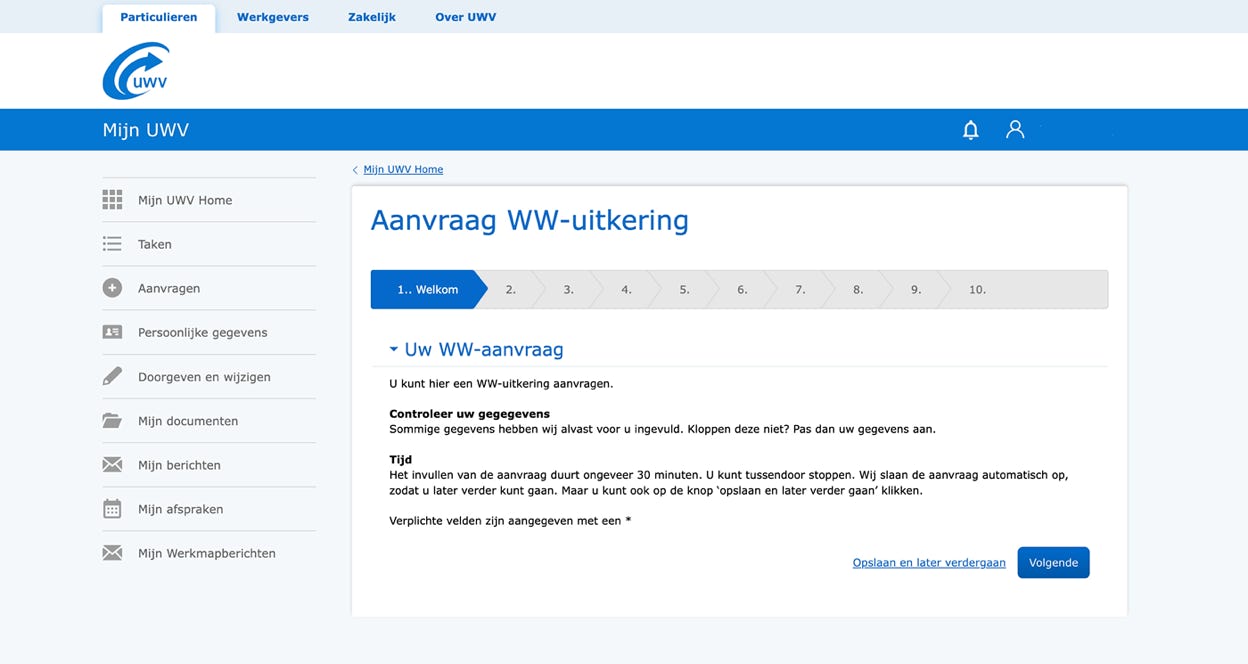This screenshot has width=1248, height=664.
Task: Click the ID card icon beside Persoonlijke gegevens
Action: [112, 332]
